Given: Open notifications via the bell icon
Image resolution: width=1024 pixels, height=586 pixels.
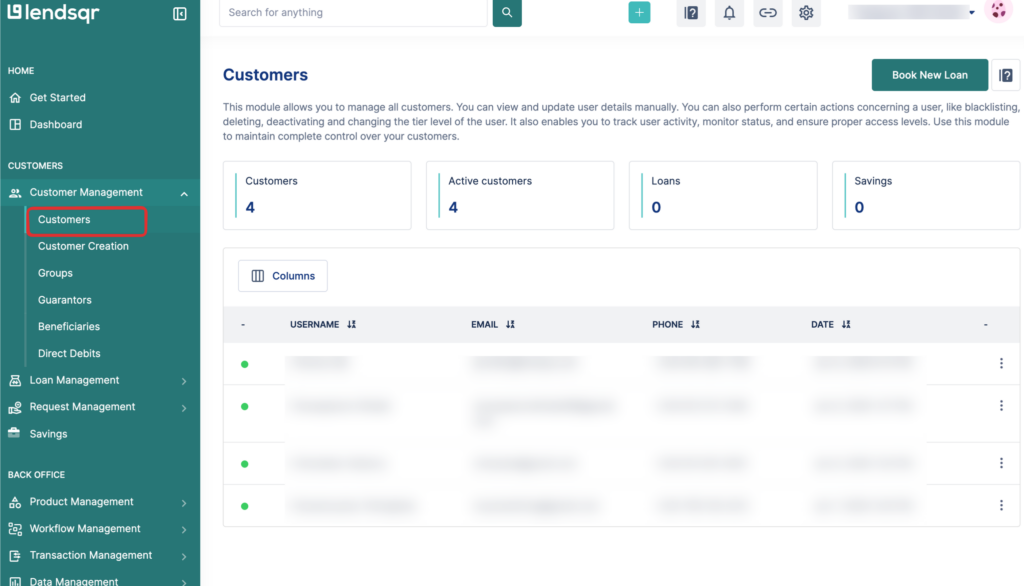Looking at the screenshot, I should pyautogui.click(x=729, y=13).
